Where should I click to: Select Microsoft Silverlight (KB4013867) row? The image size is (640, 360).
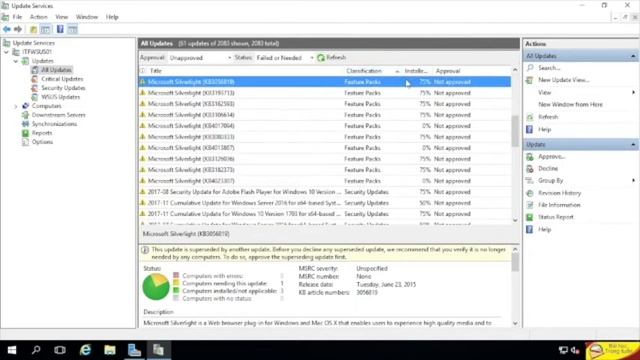point(324,148)
